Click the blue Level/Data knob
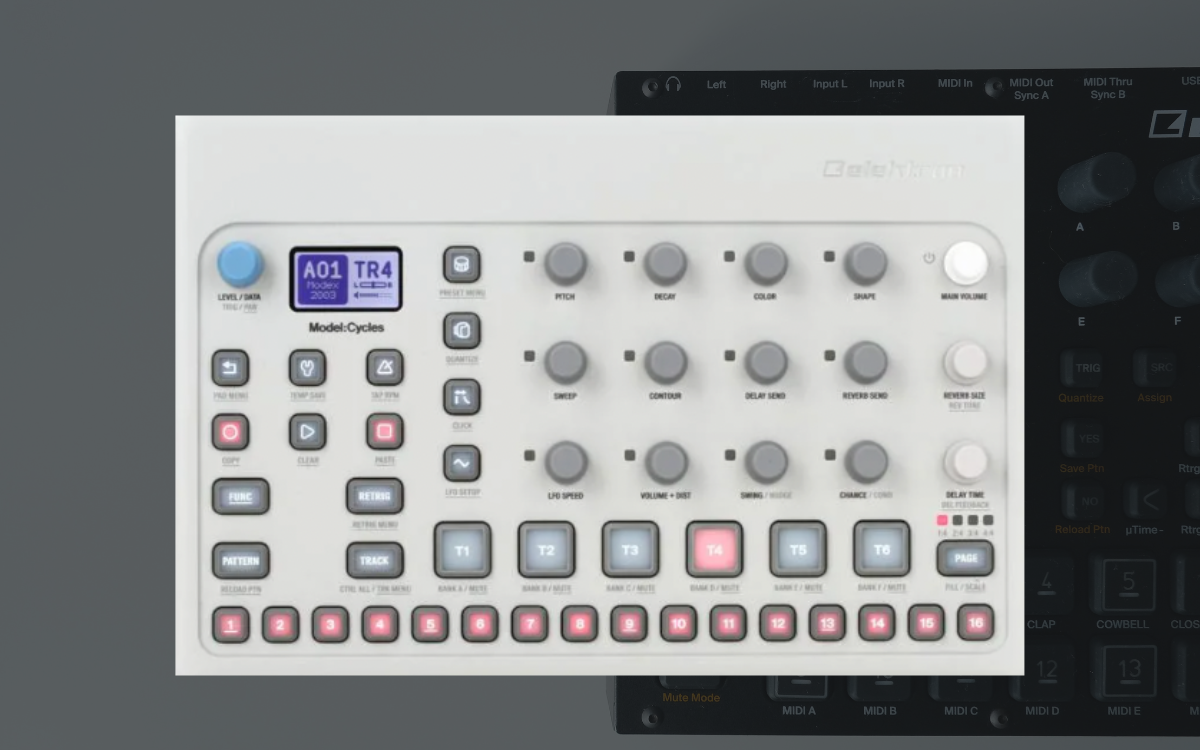 tap(240, 265)
